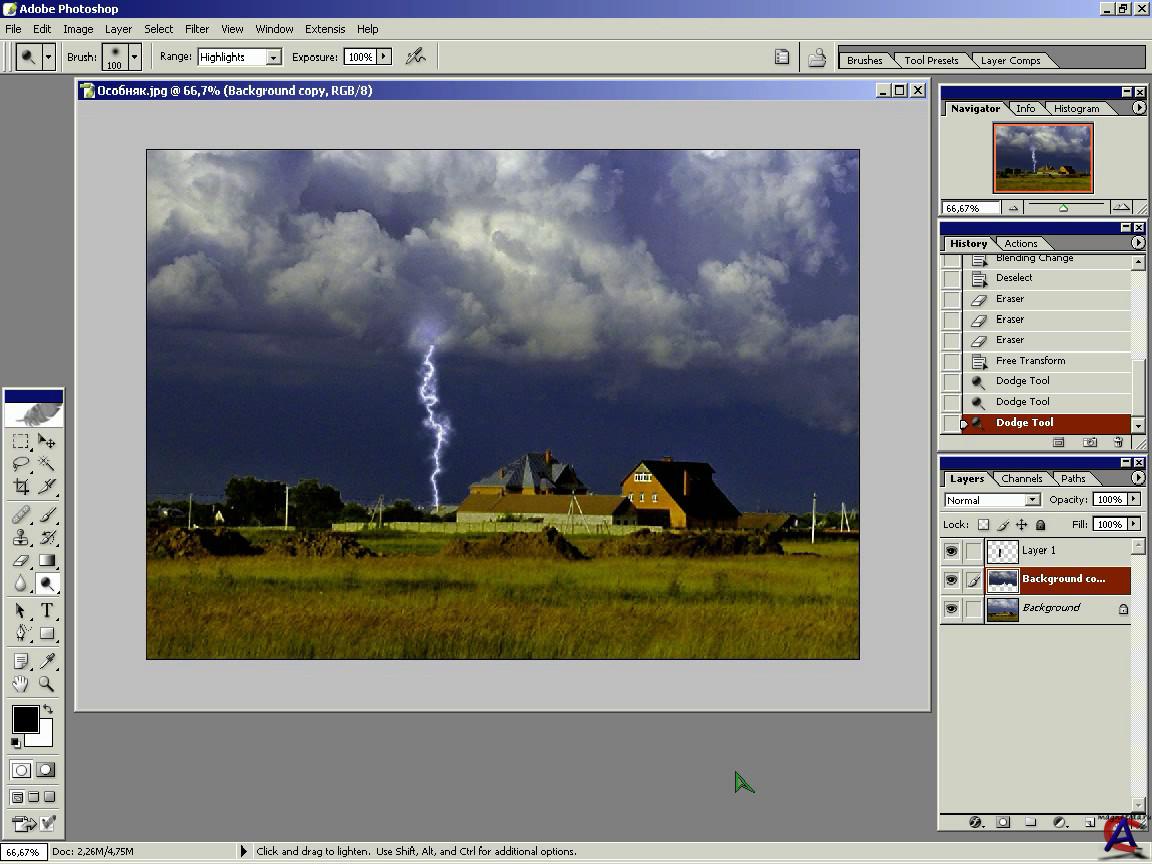Activate the Eraser tool in toolbox
The image size is (1152, 864).
[21, 561]
